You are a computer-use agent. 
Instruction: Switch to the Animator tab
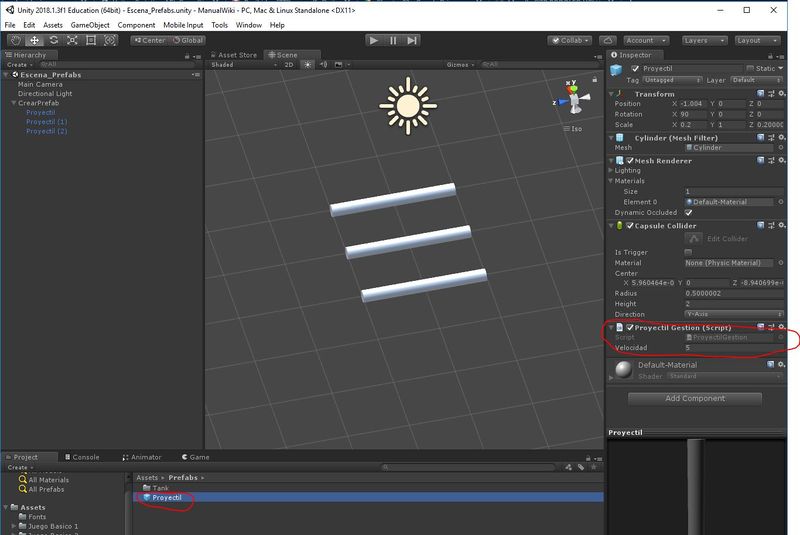(x=142, y=457)
